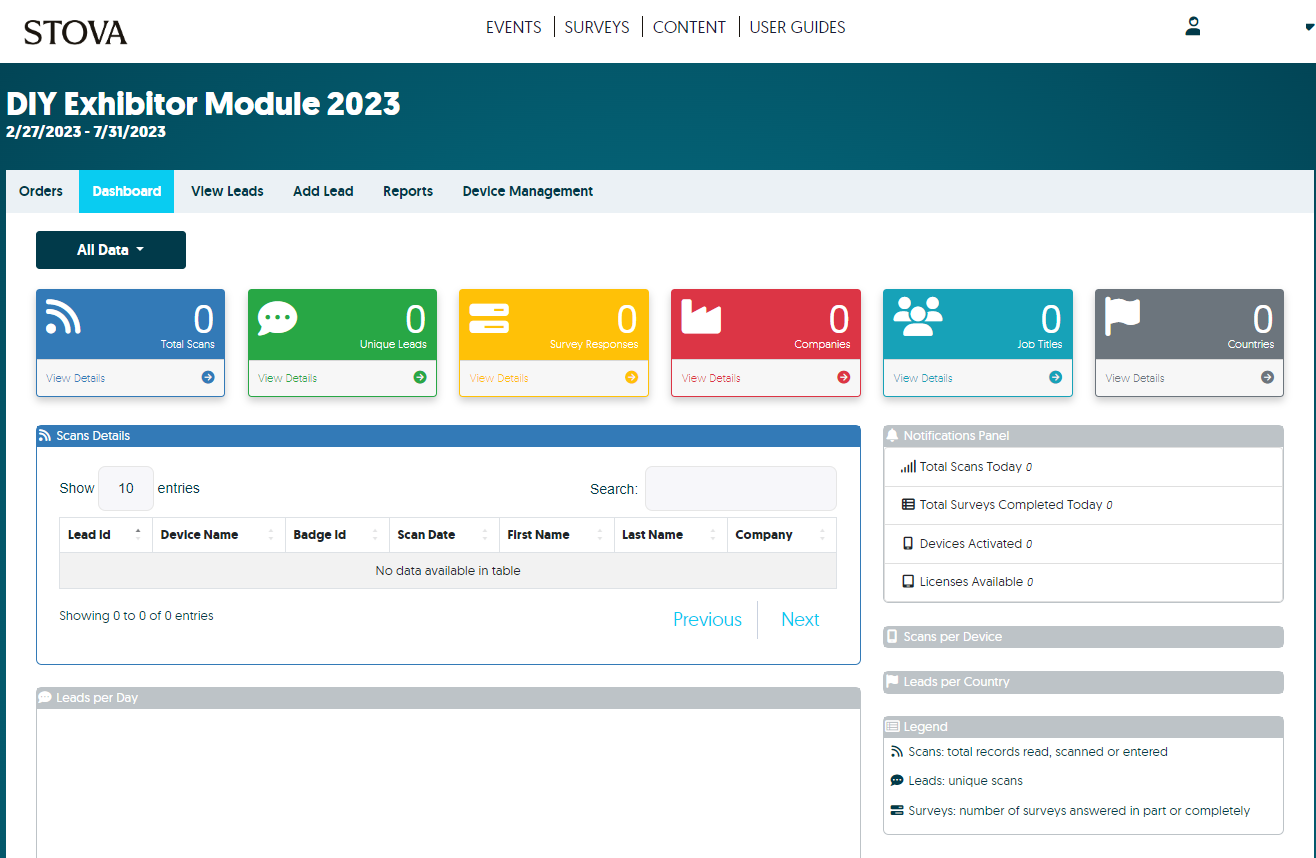1316x858 pixels.
Task: Click the signal bars icon by Total Scans Today
Action: 908,467
